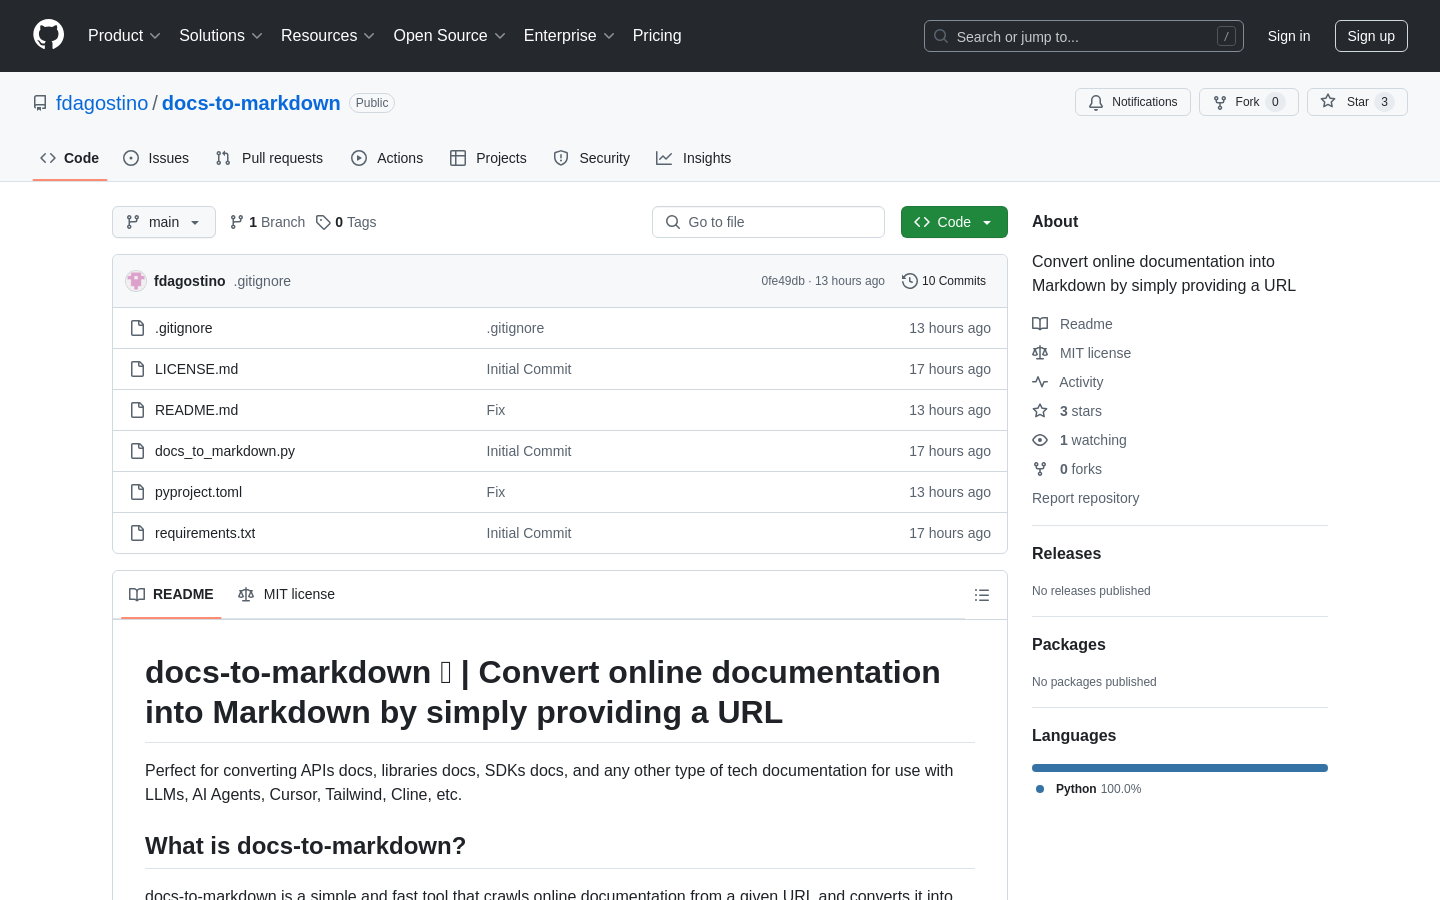Switch to the Issues tab
Screen dimensions: 1440x900
pyautogui.click(x=156, y=158)
